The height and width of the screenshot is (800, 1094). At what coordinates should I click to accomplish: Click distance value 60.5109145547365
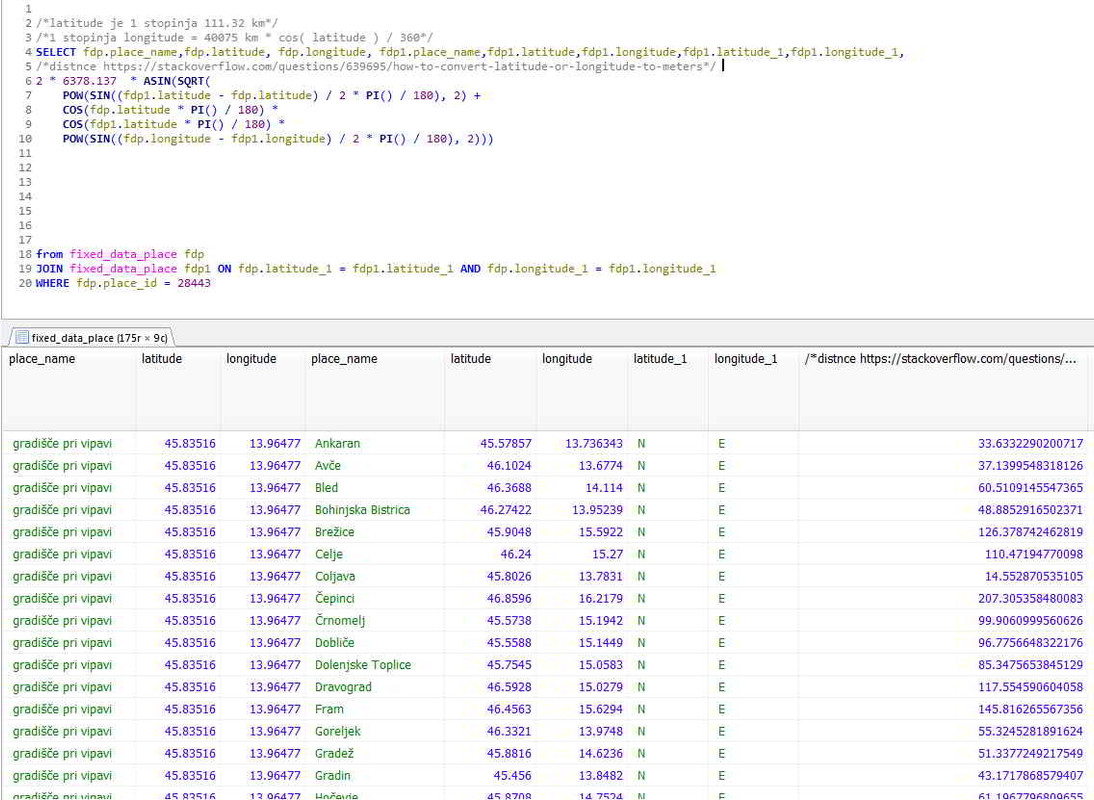[1031, 488]
